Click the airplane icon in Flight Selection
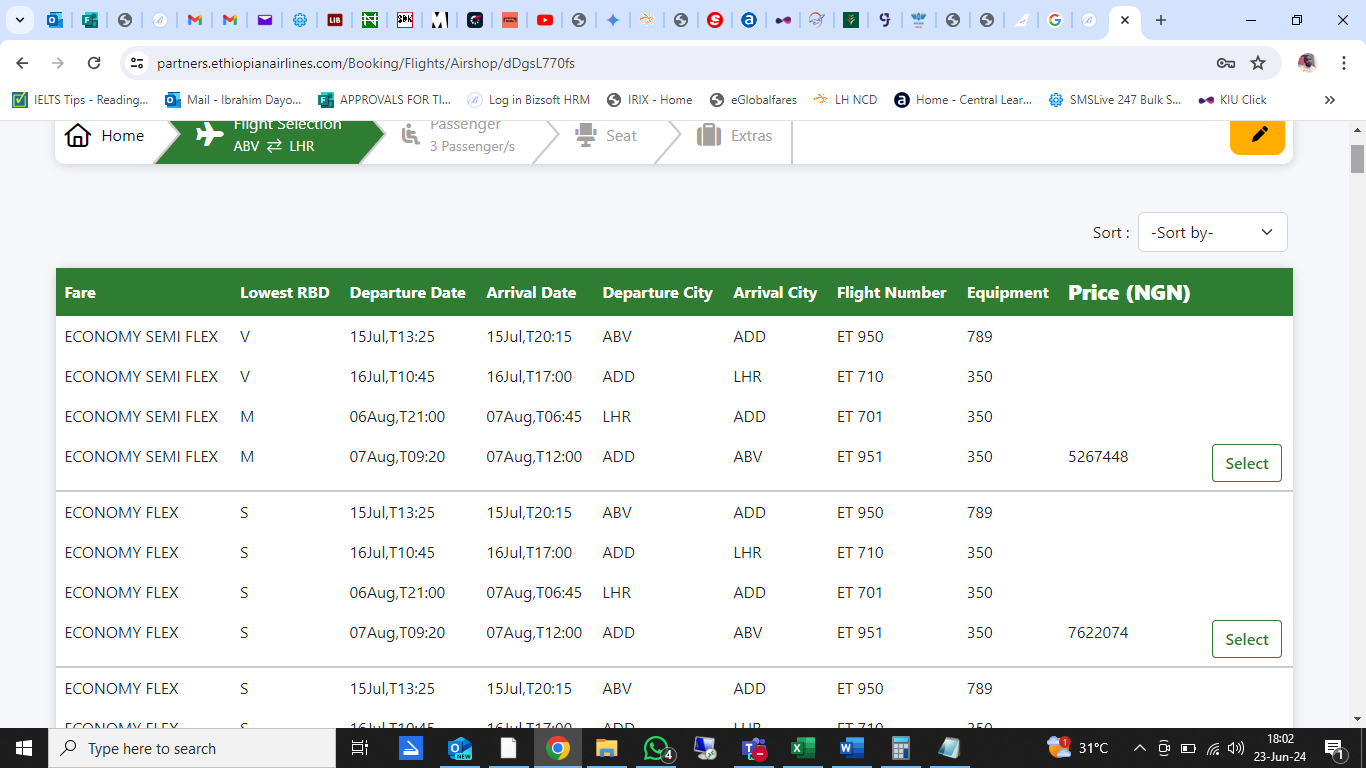 click(210, 135)
